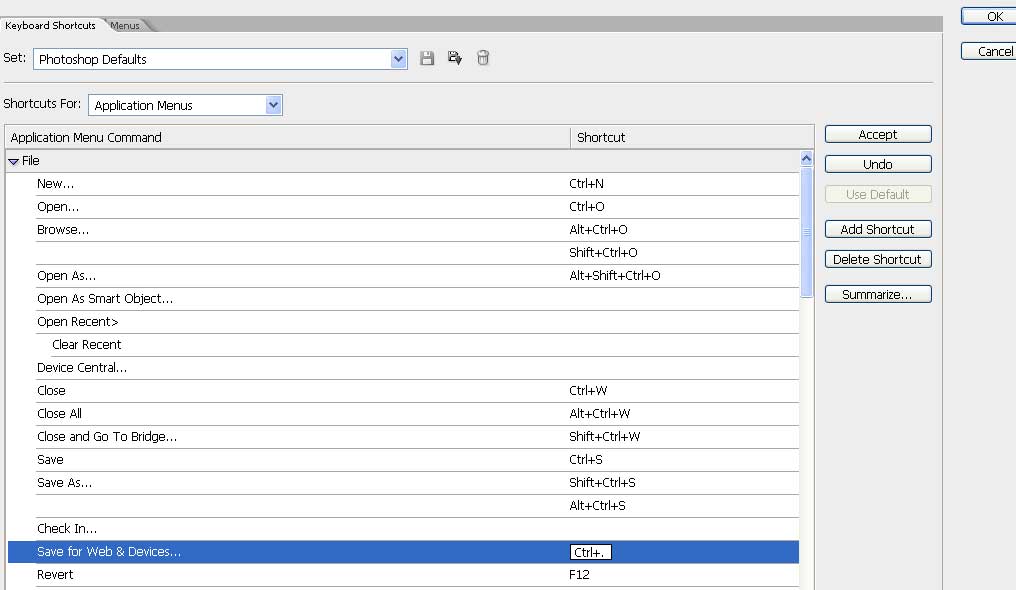
Task: Open the Set dropdown showing Photoshop Defaults
Action: click(399, 59)
